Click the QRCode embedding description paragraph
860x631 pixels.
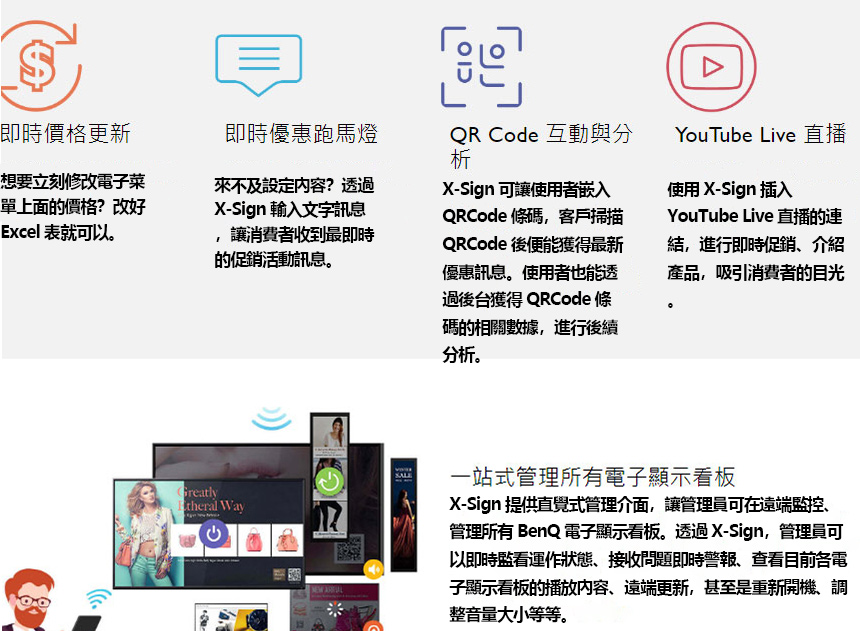[x=533, y=272]
